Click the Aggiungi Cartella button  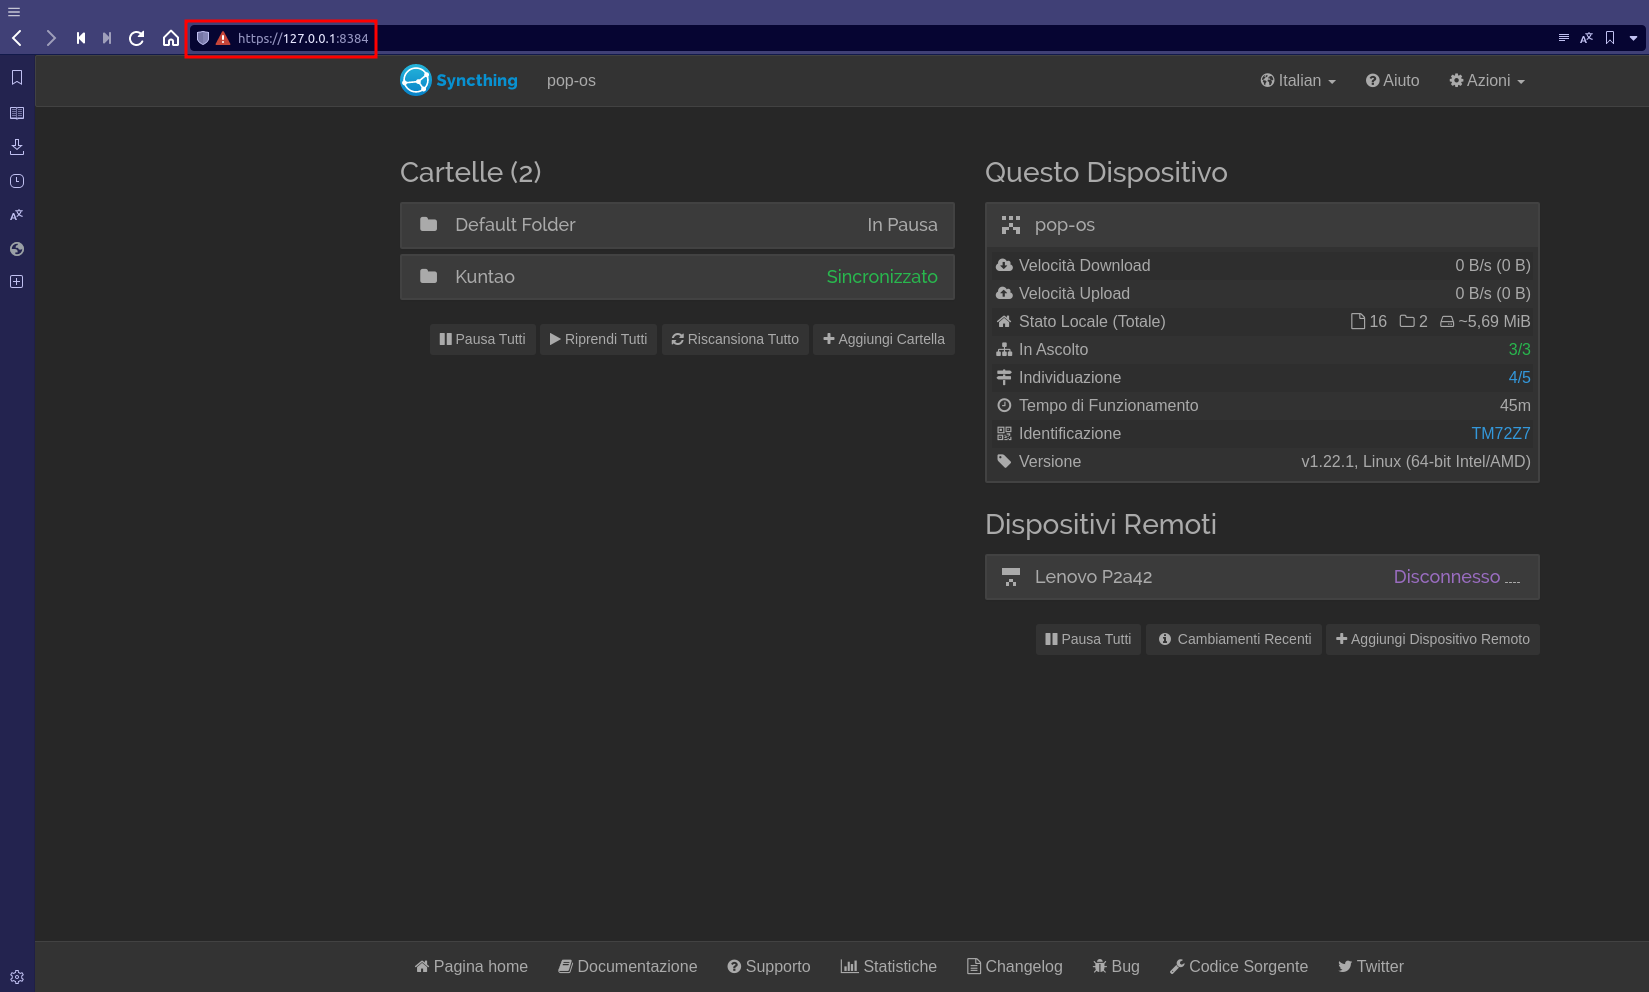pos(884,339)
